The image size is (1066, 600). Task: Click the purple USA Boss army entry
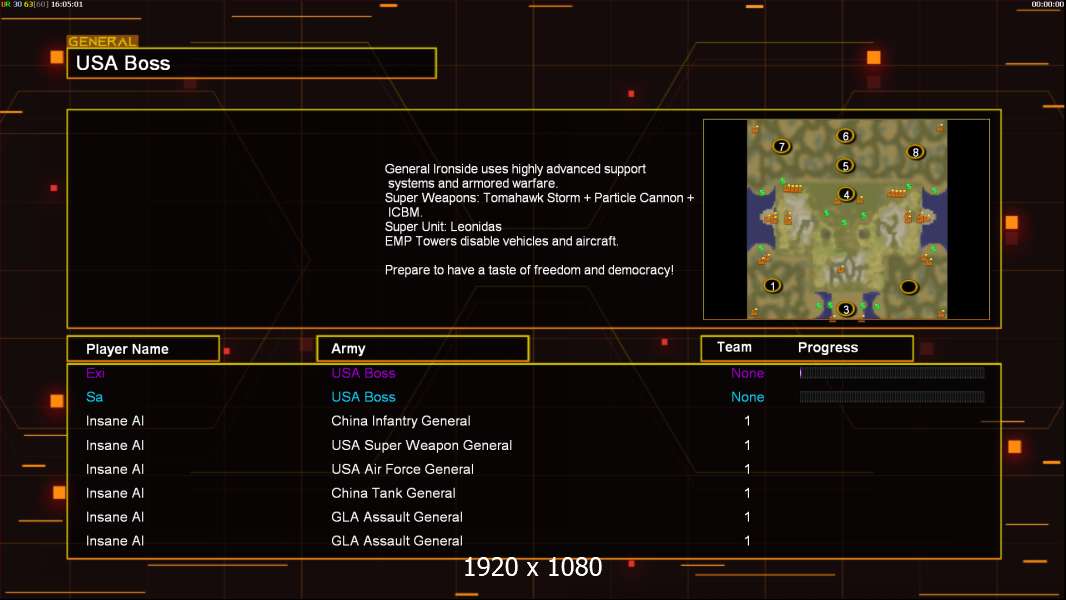tap(363, 373)
